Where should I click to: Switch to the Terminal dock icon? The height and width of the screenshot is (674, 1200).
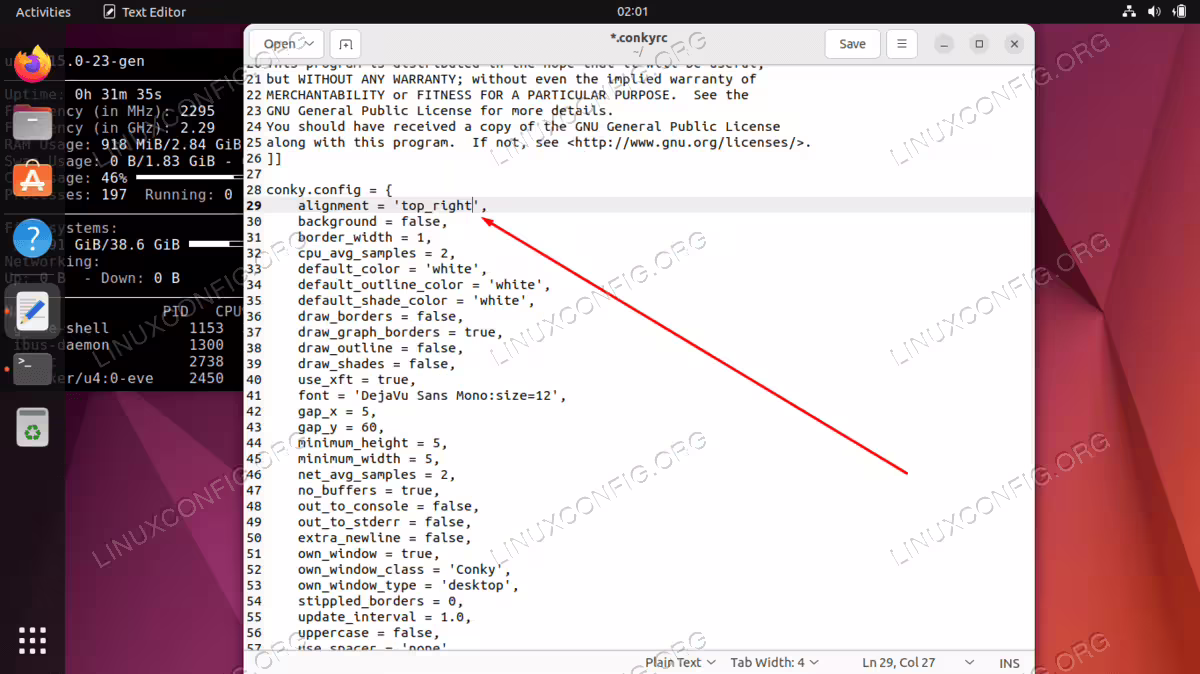(33, 368)
